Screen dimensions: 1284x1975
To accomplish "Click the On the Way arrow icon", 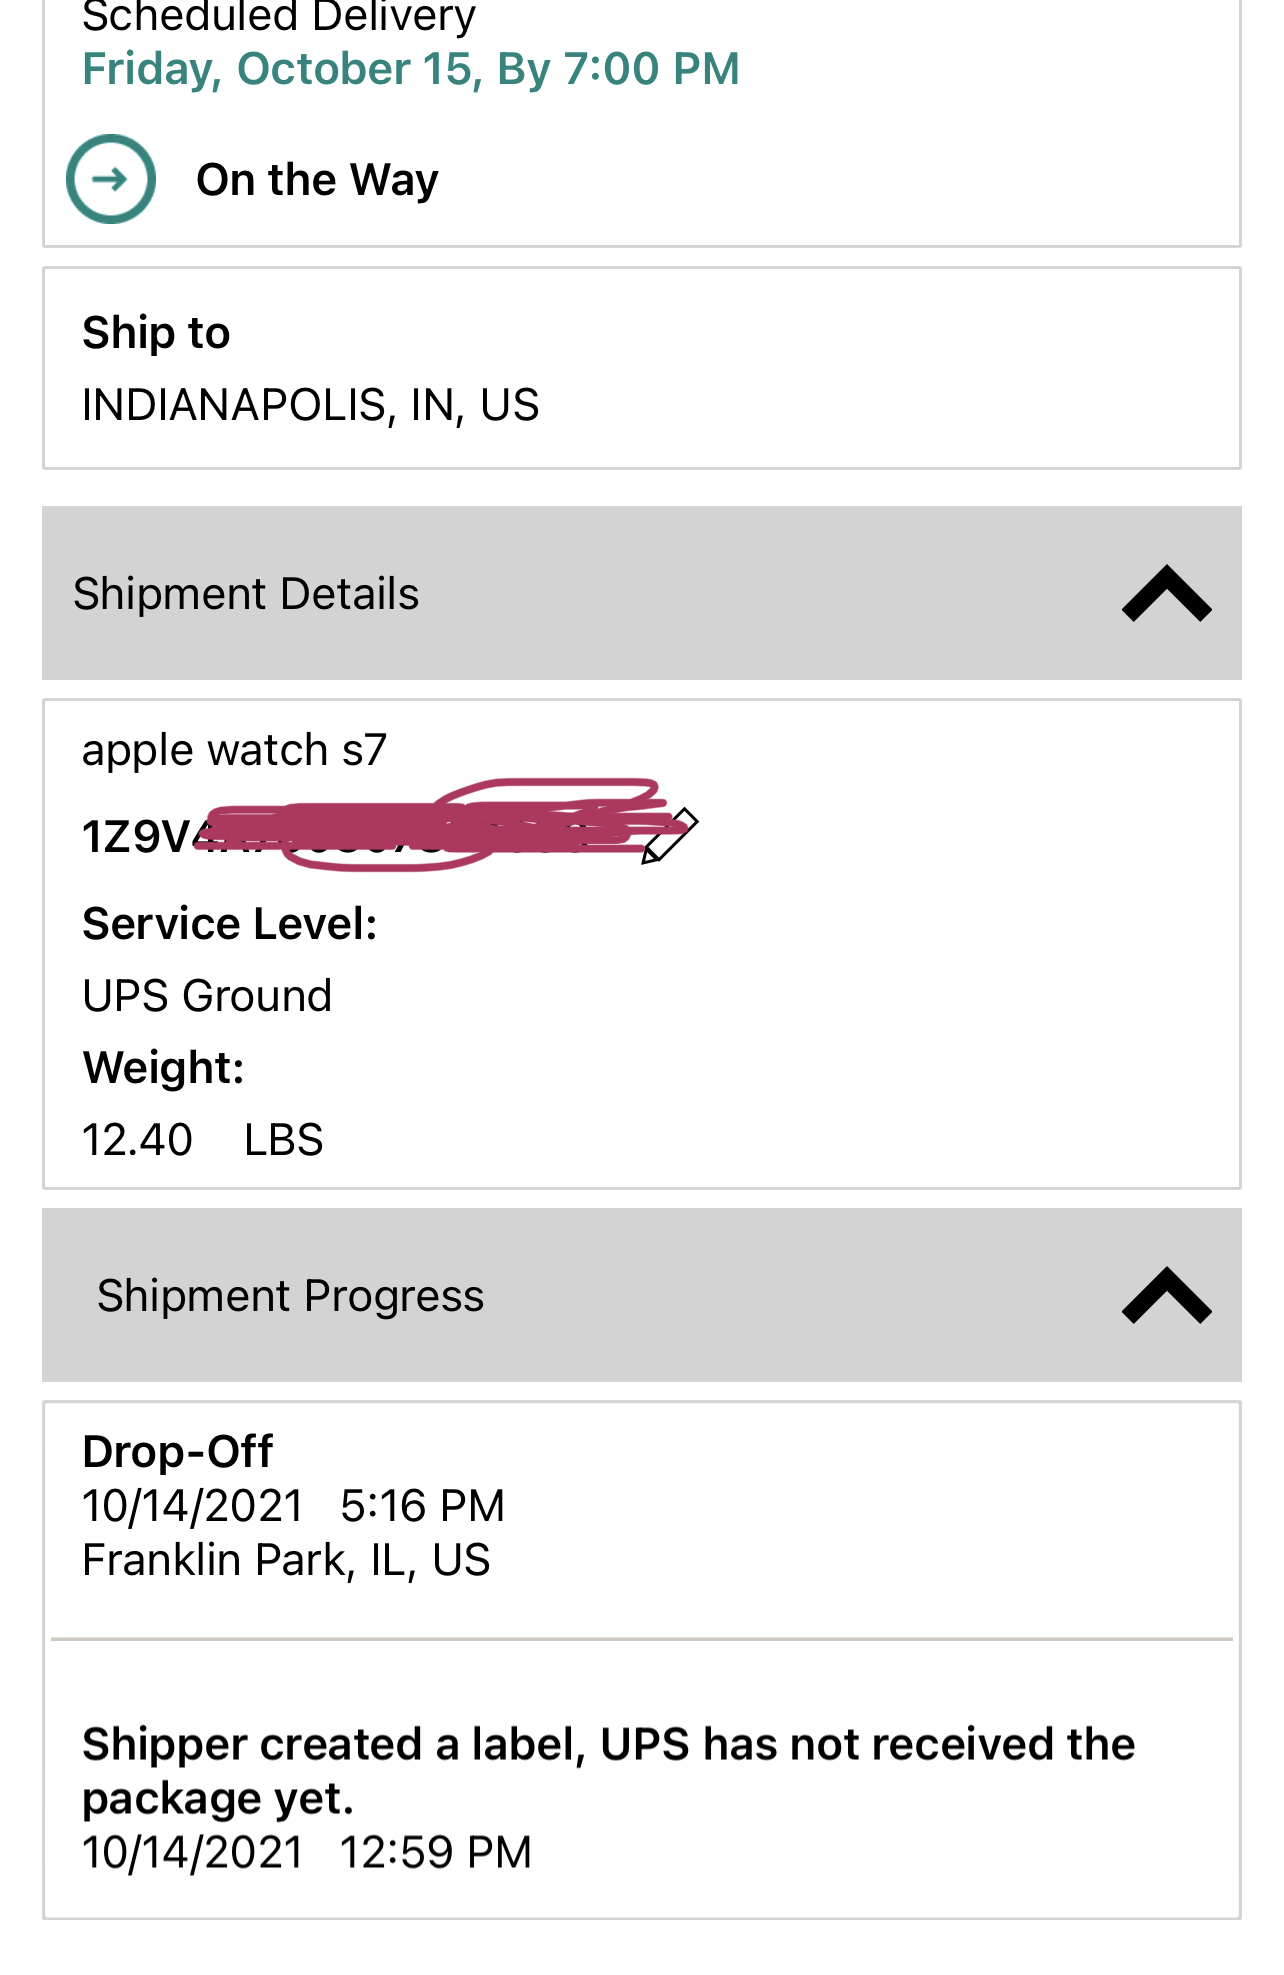I will pyautogui.click(x=111, y=179).
